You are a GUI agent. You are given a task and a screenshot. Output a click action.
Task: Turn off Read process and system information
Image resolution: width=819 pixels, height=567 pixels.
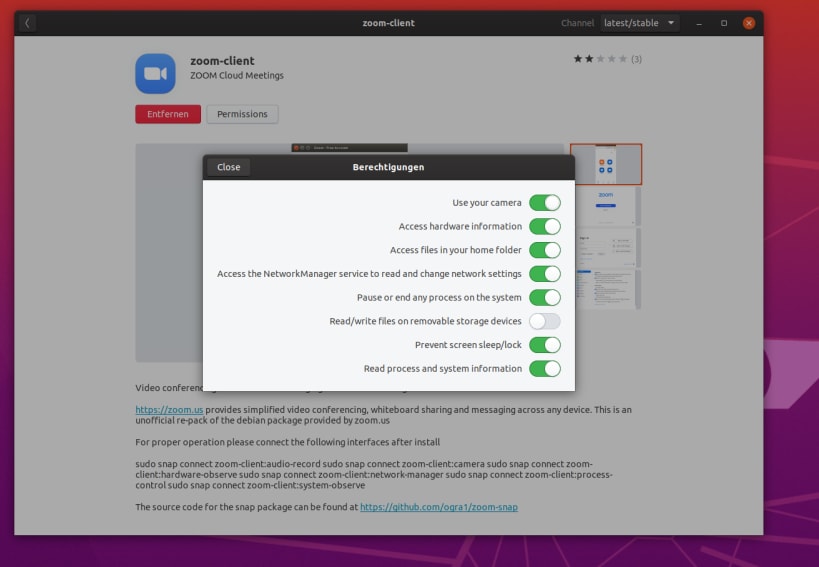(x=545, y=369)
